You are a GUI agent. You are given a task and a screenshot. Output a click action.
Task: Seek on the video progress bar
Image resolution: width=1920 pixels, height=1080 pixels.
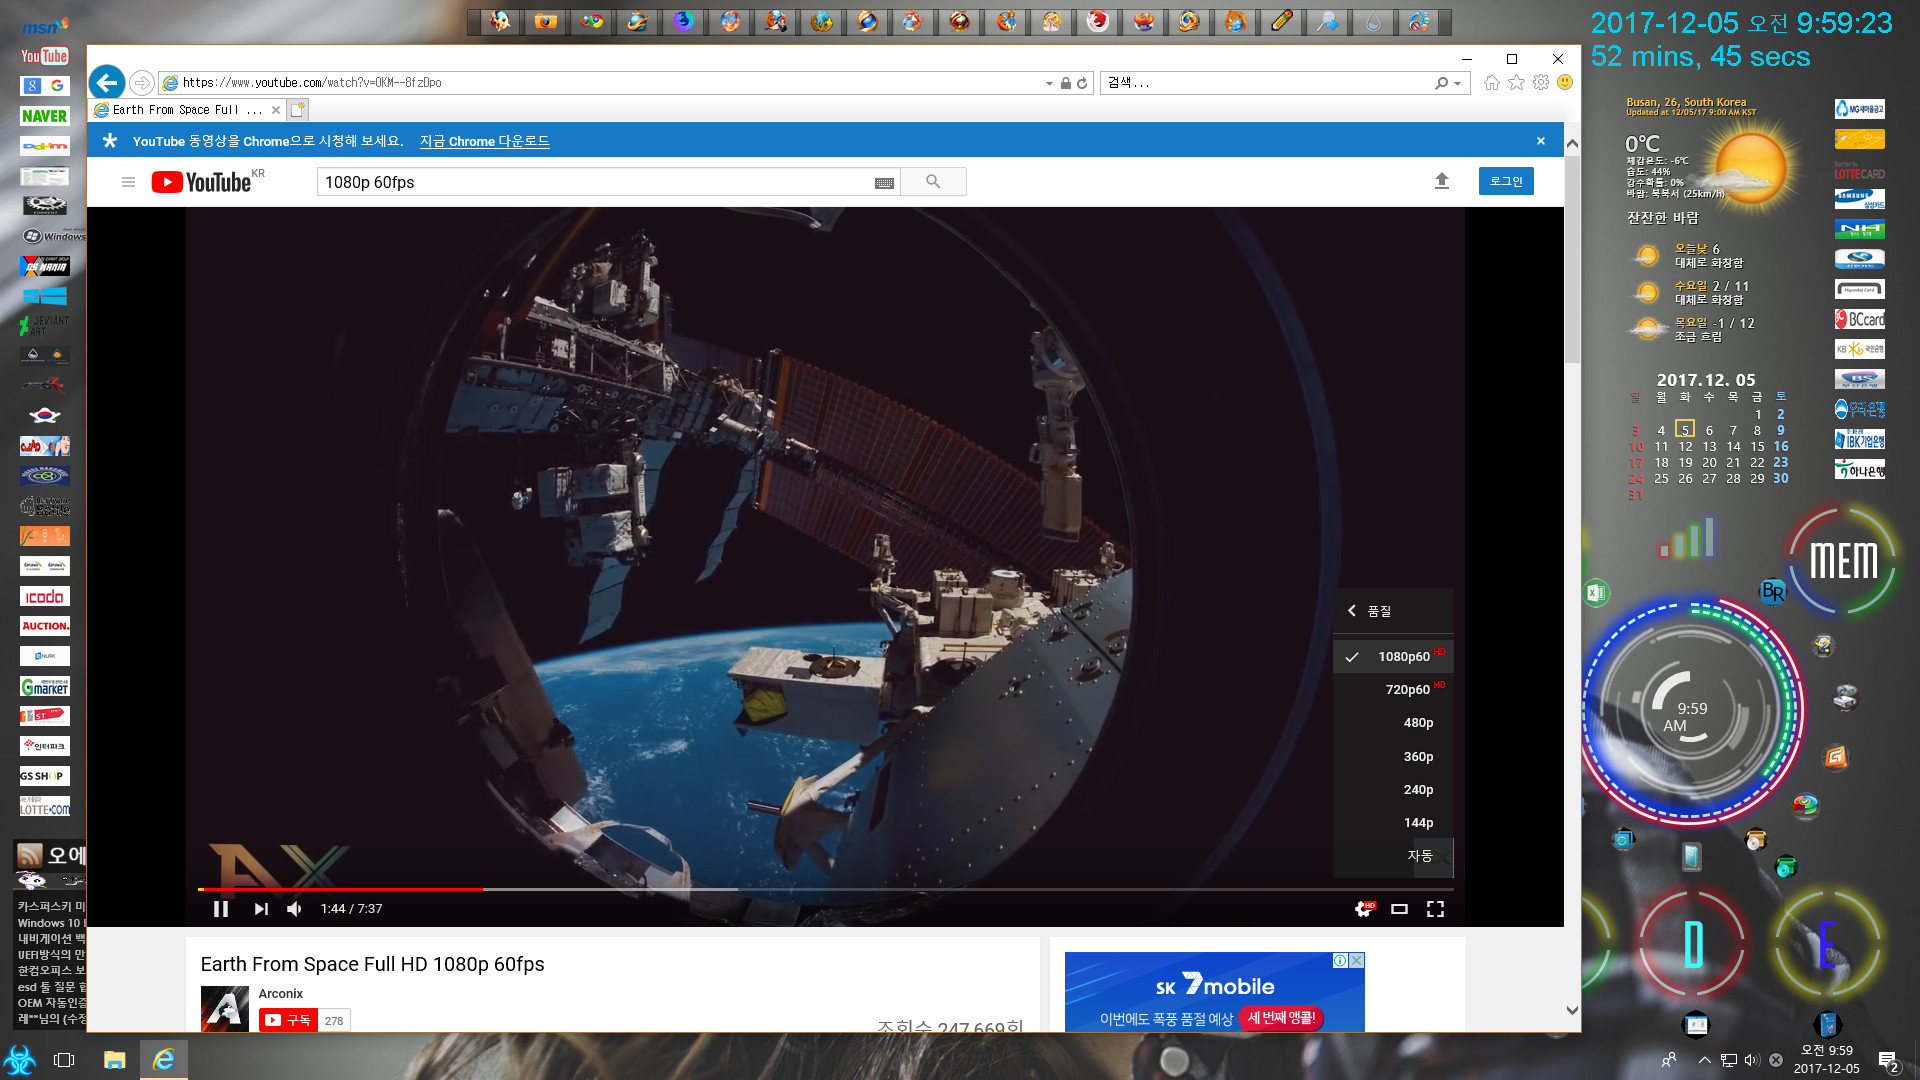(825, 889)
